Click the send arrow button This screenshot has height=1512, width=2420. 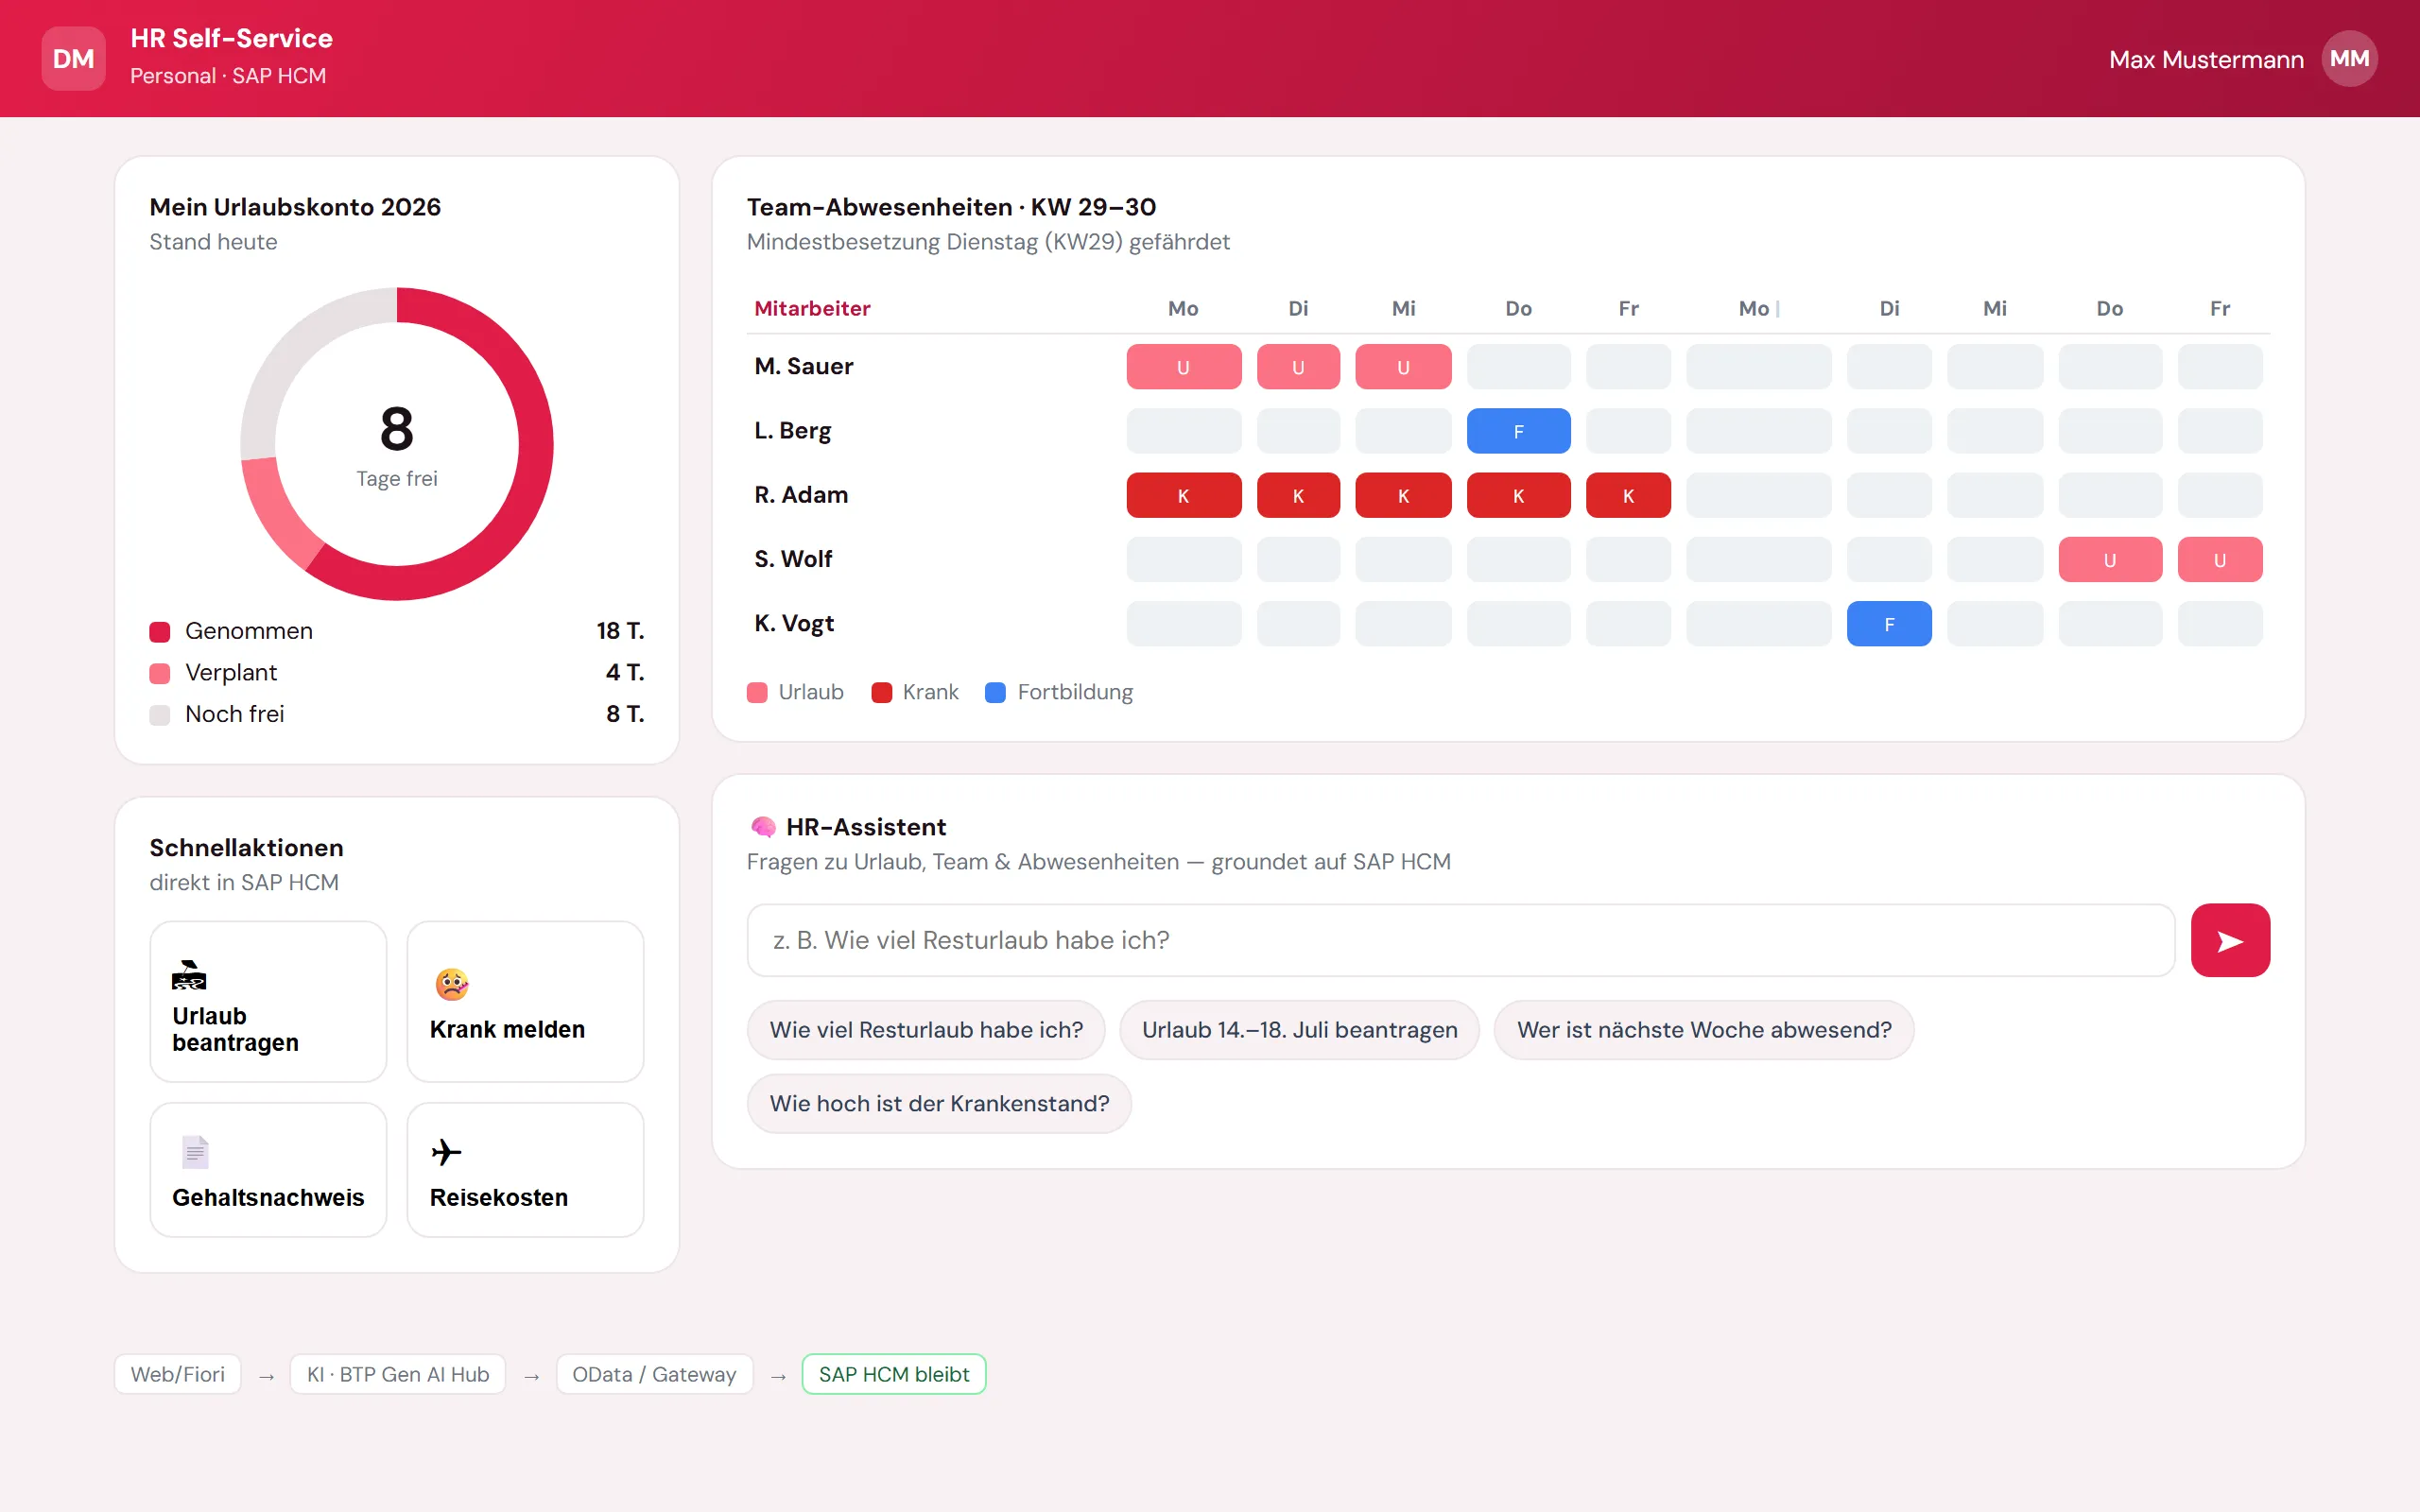[2229, 940]
